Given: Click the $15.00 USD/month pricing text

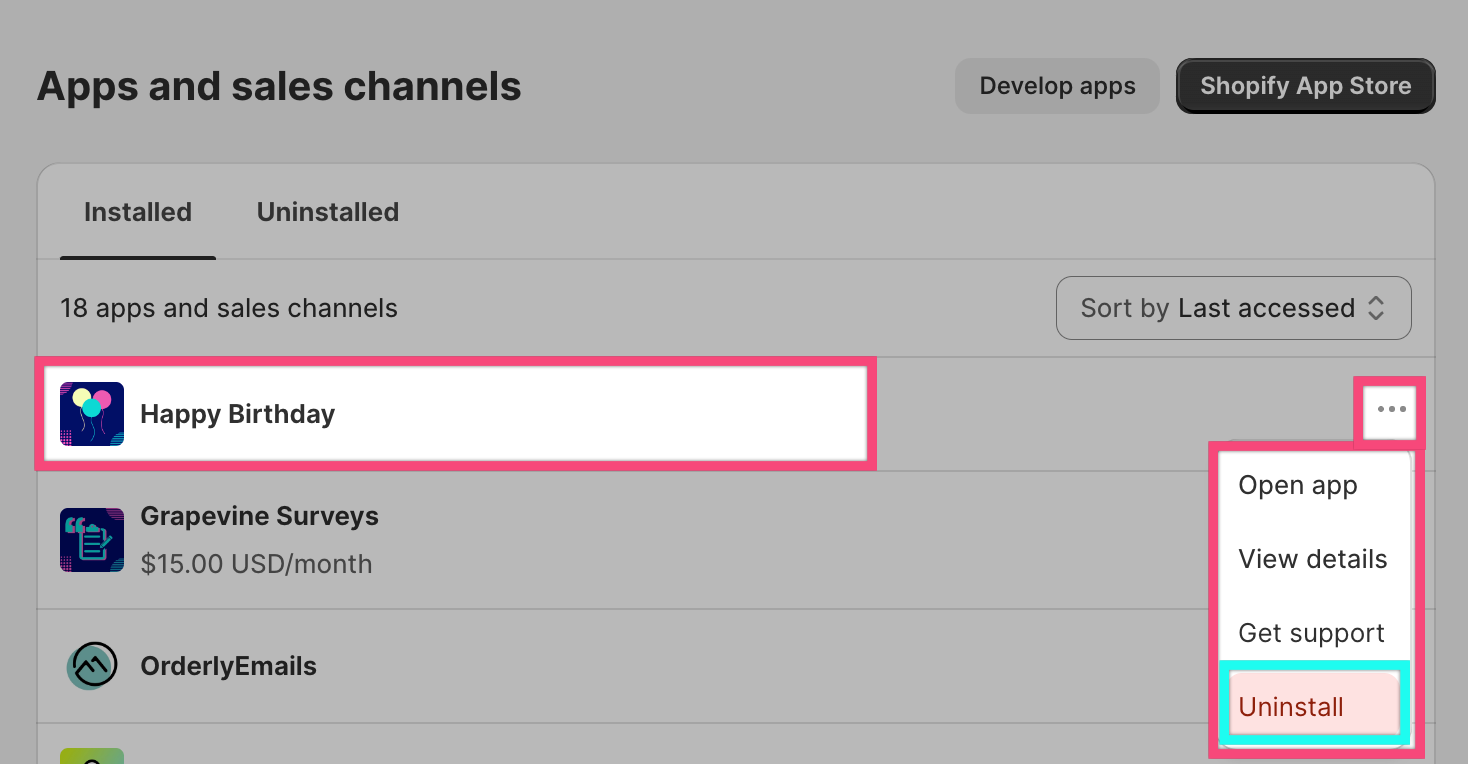Looking at the screenshot, I should [x=256, y=564].
